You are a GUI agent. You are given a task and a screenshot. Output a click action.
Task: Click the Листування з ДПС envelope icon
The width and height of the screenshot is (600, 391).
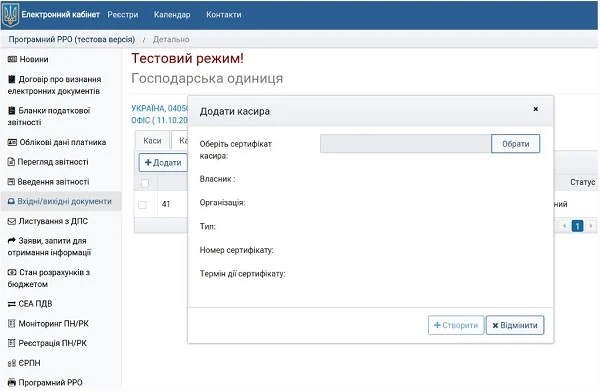[x=12, y=221]
